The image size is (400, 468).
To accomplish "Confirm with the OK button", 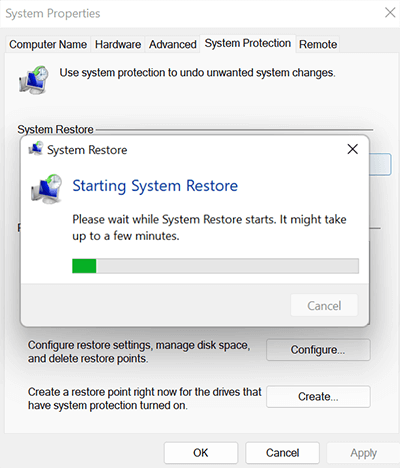I will tap(201, 453).
